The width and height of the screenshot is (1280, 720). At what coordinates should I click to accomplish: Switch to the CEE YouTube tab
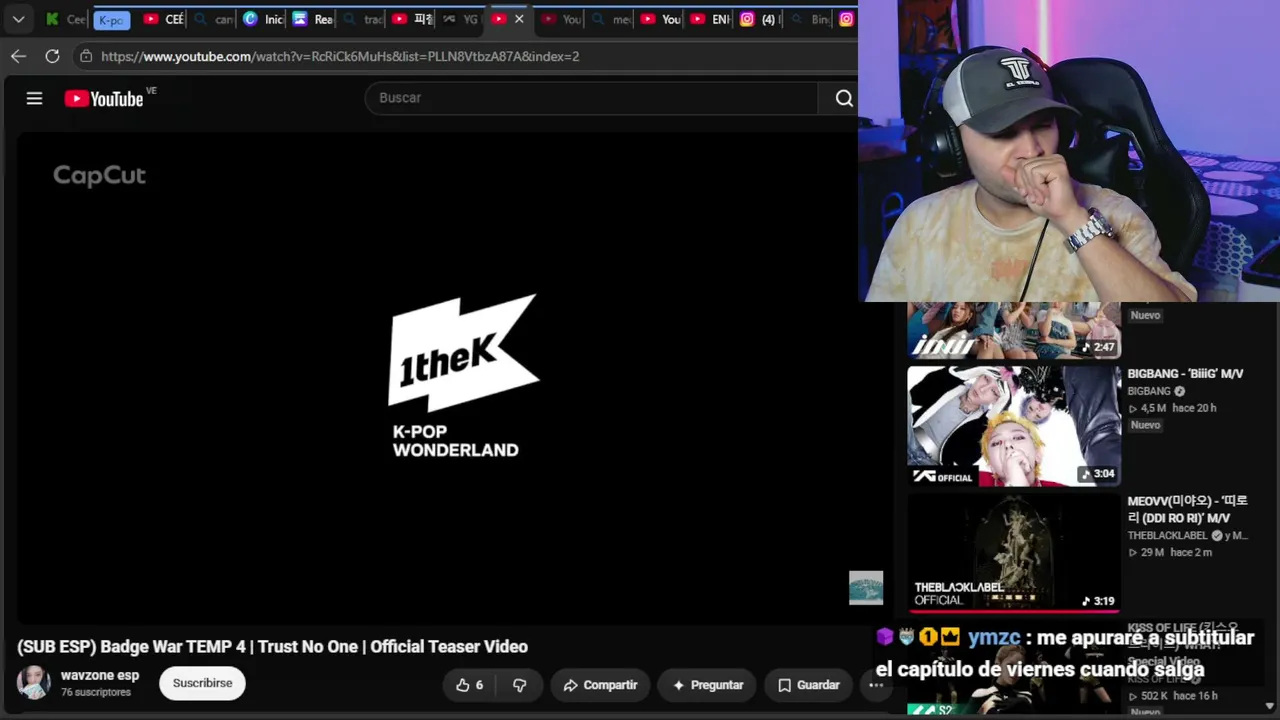164,19
